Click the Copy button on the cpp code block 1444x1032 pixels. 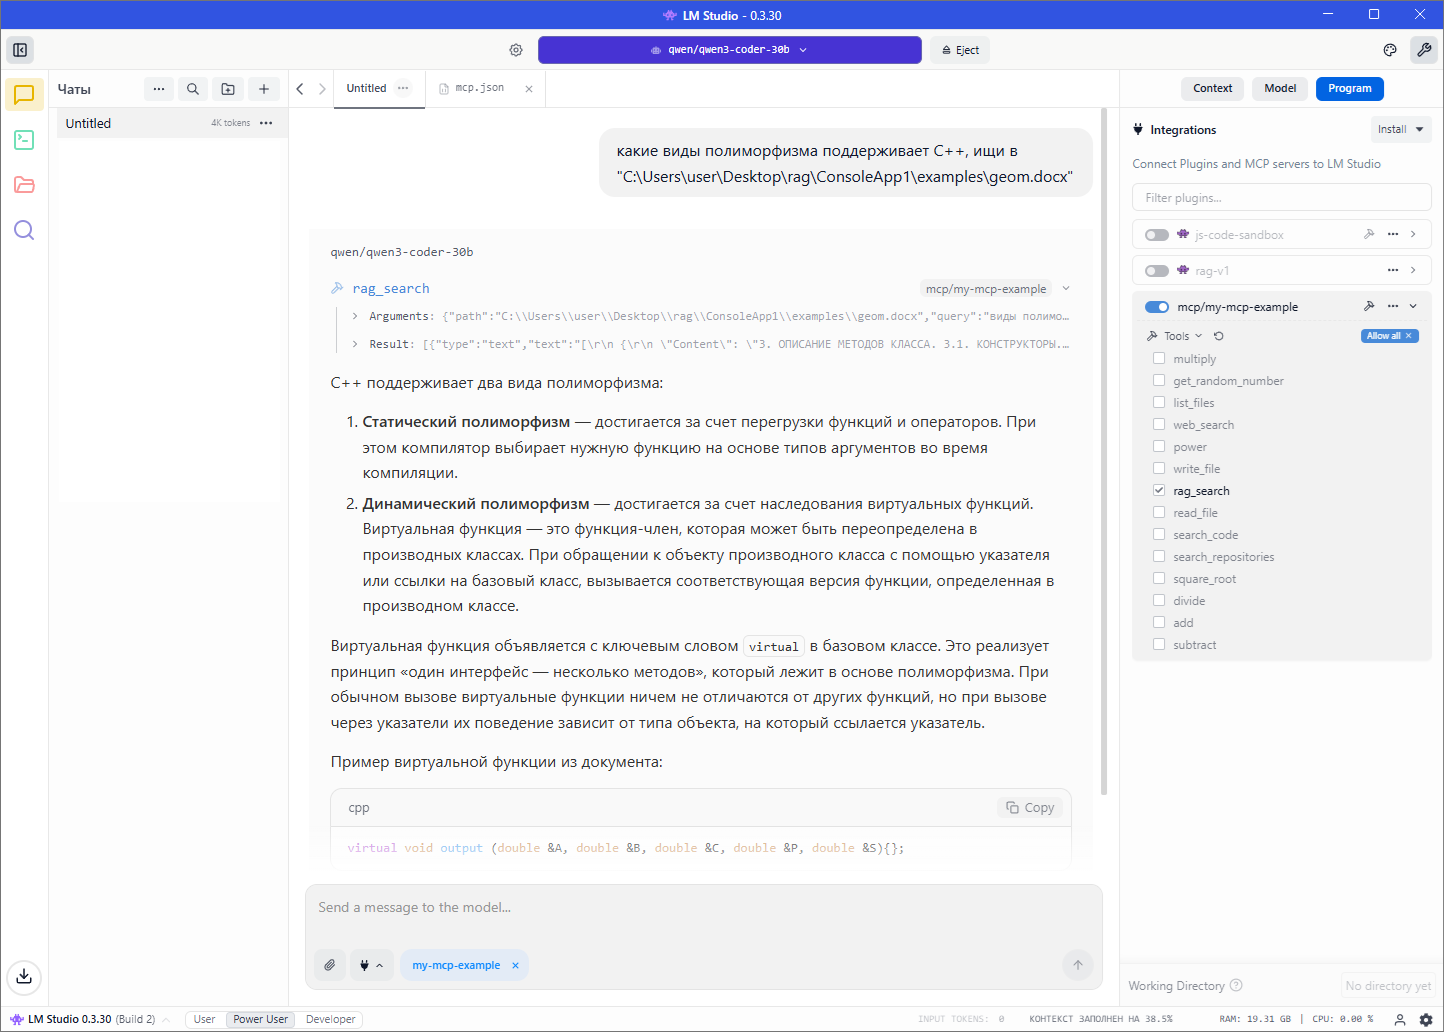coord(1029,807)
